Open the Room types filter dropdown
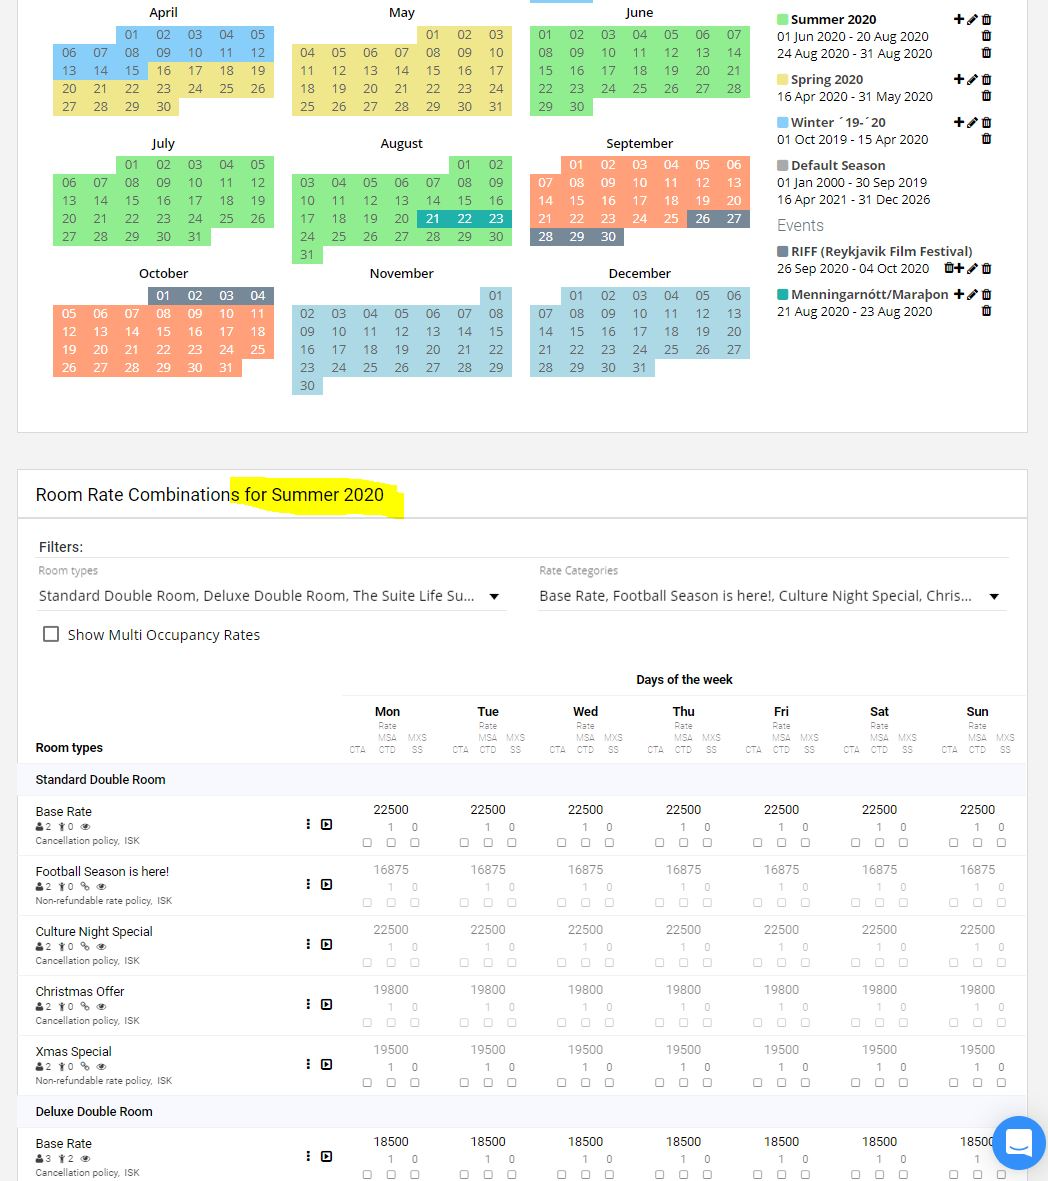 click(270, 596)
